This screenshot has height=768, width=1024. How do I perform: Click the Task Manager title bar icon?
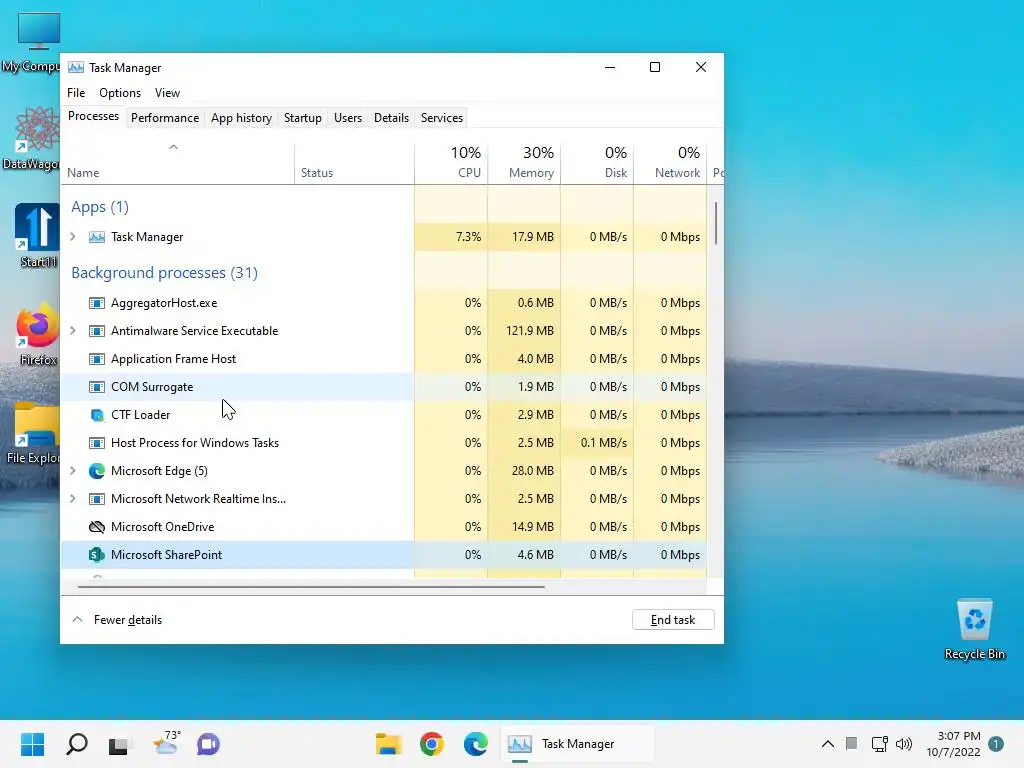tap(76, 67)
